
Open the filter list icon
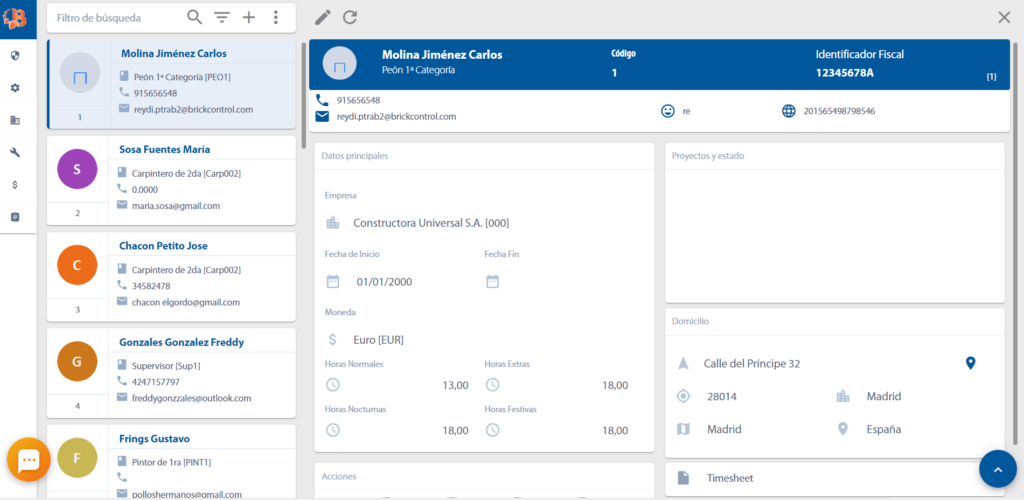coord(222,17)
